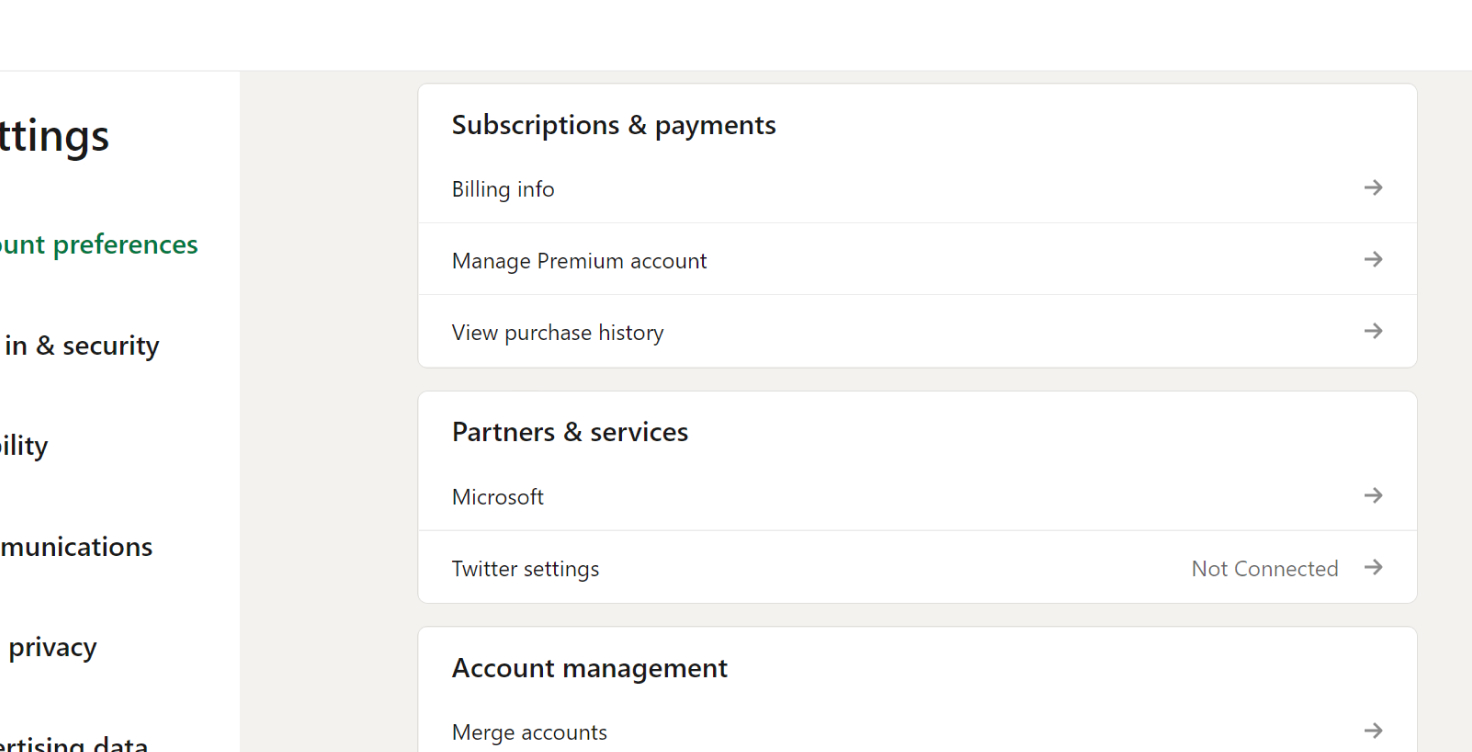Viewport: 1472px width, 752px height.
Task: Open Microsoft partner settings
Action: 498,497
